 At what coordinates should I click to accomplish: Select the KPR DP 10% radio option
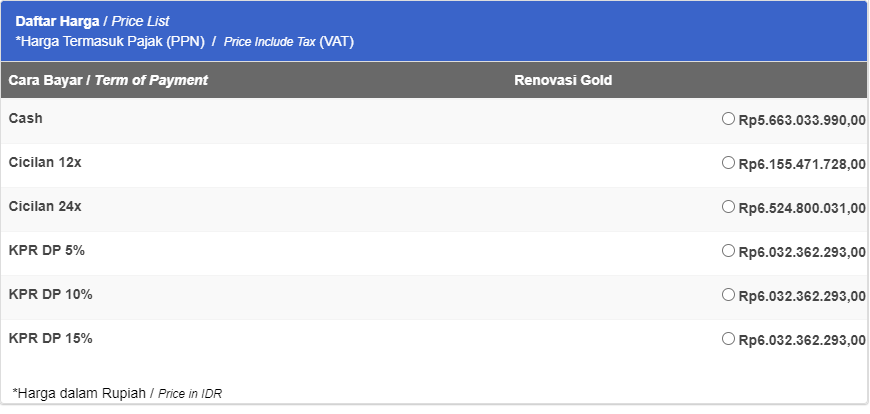click(728, 295)
